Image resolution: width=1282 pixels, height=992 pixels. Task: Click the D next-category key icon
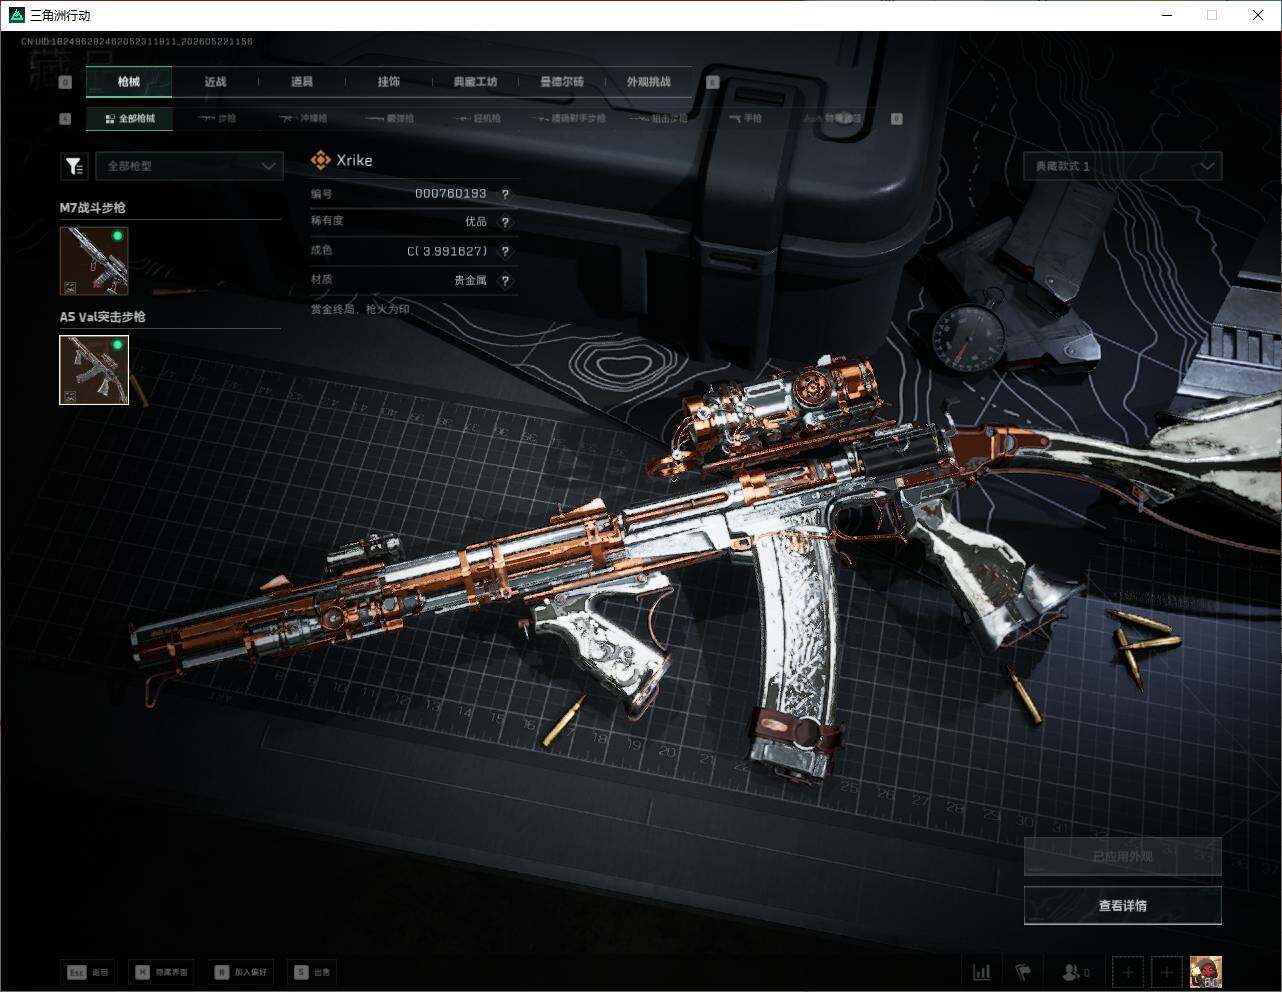click(x=896, y=118)
